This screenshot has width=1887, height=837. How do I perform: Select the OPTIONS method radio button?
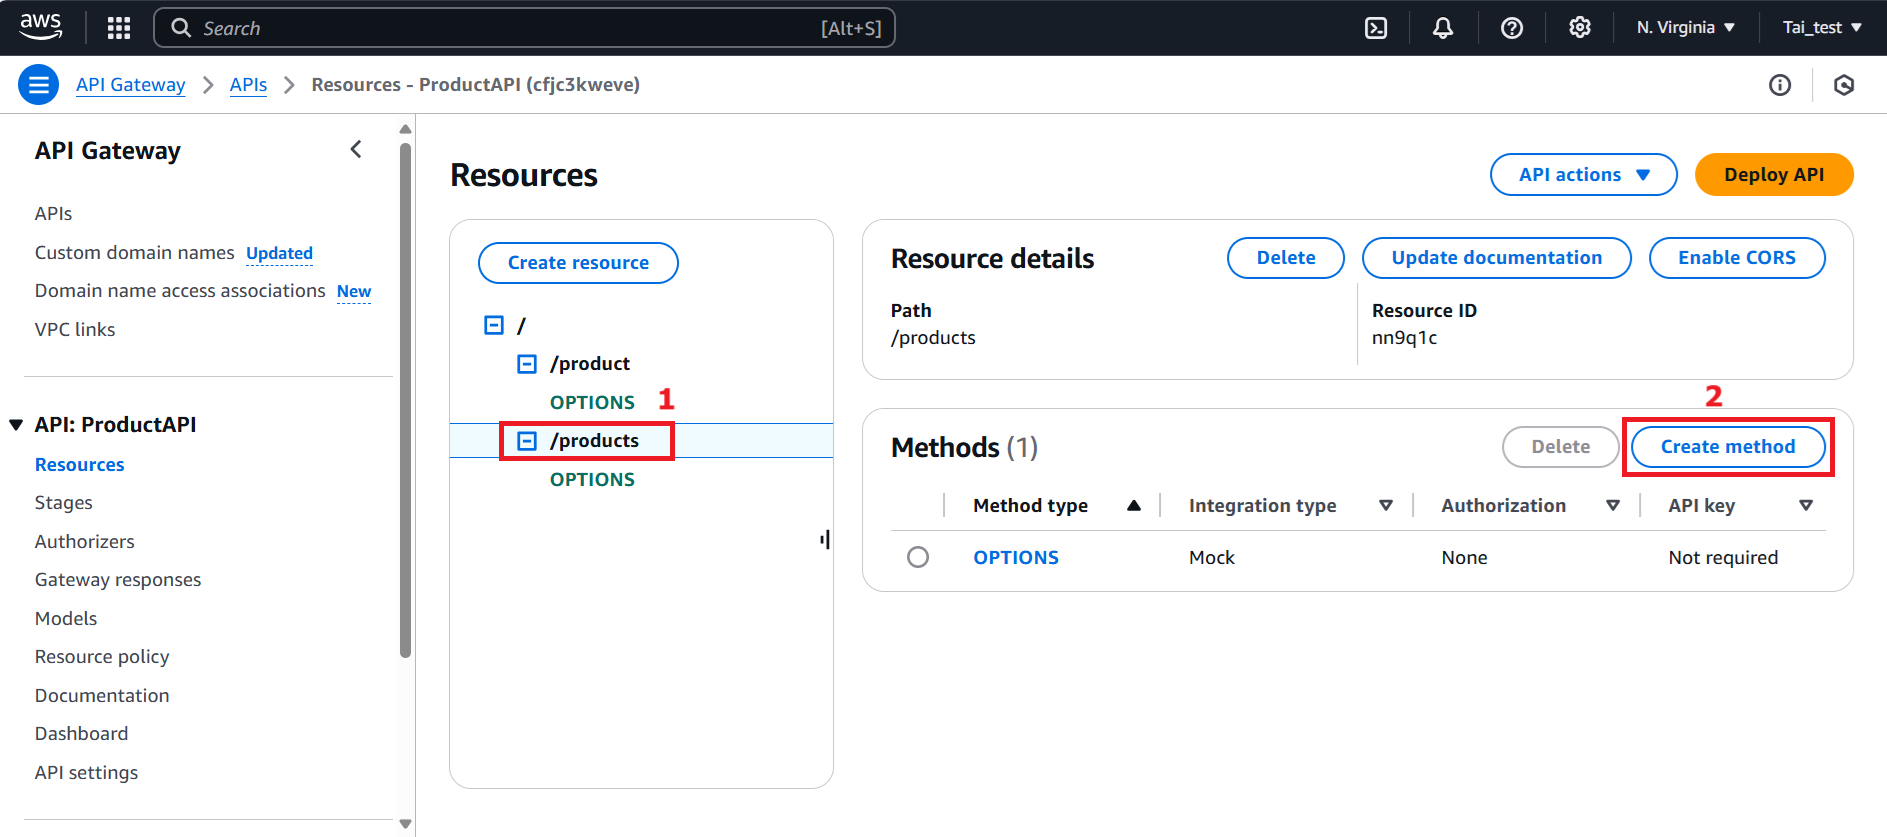[x=918, y=557]
